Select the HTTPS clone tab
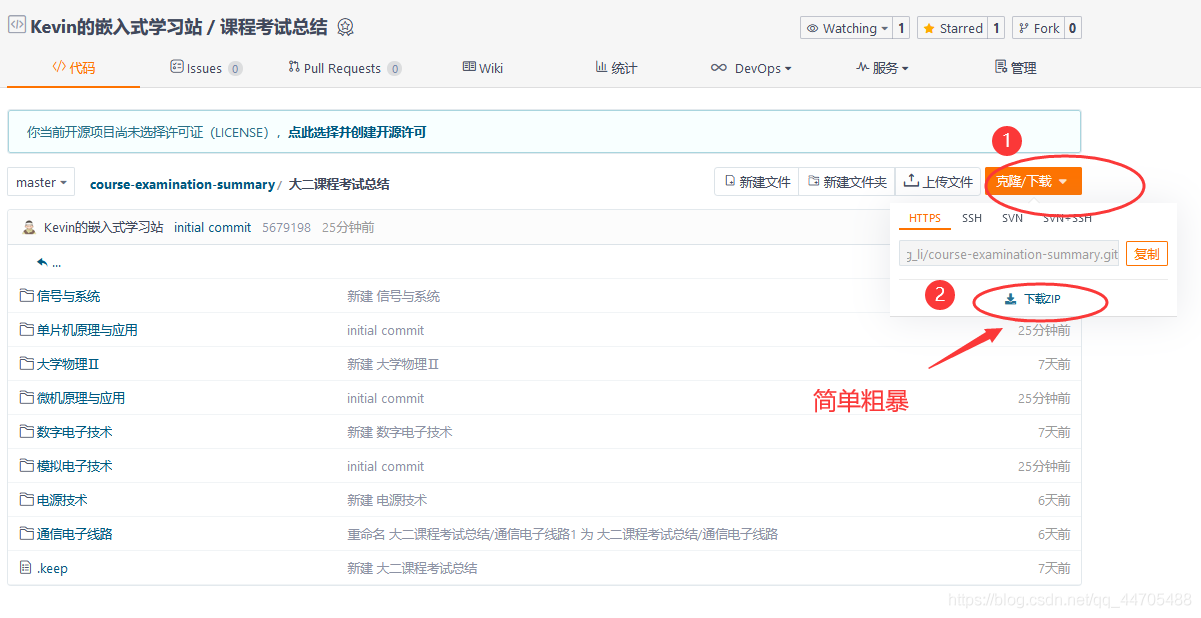This screenshot has width=1201, height=618. (x=925, y=218)
